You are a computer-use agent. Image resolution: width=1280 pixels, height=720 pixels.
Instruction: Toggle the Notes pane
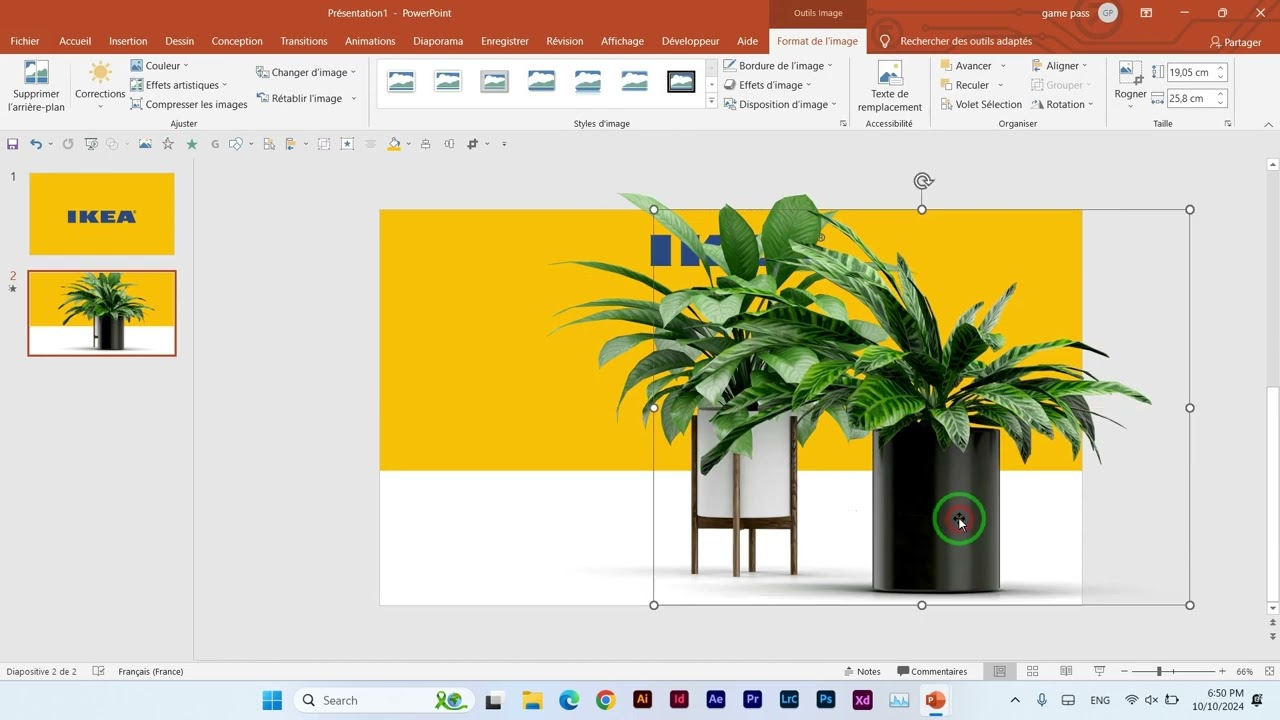pyautogui.click(x=862, y=671)
